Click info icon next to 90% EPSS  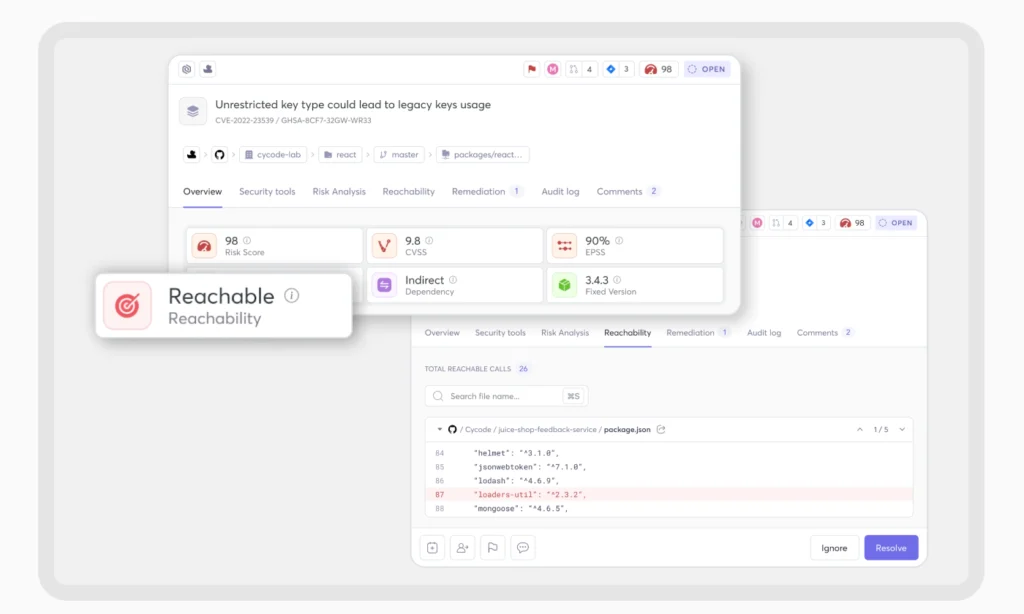tap(619, 240)
